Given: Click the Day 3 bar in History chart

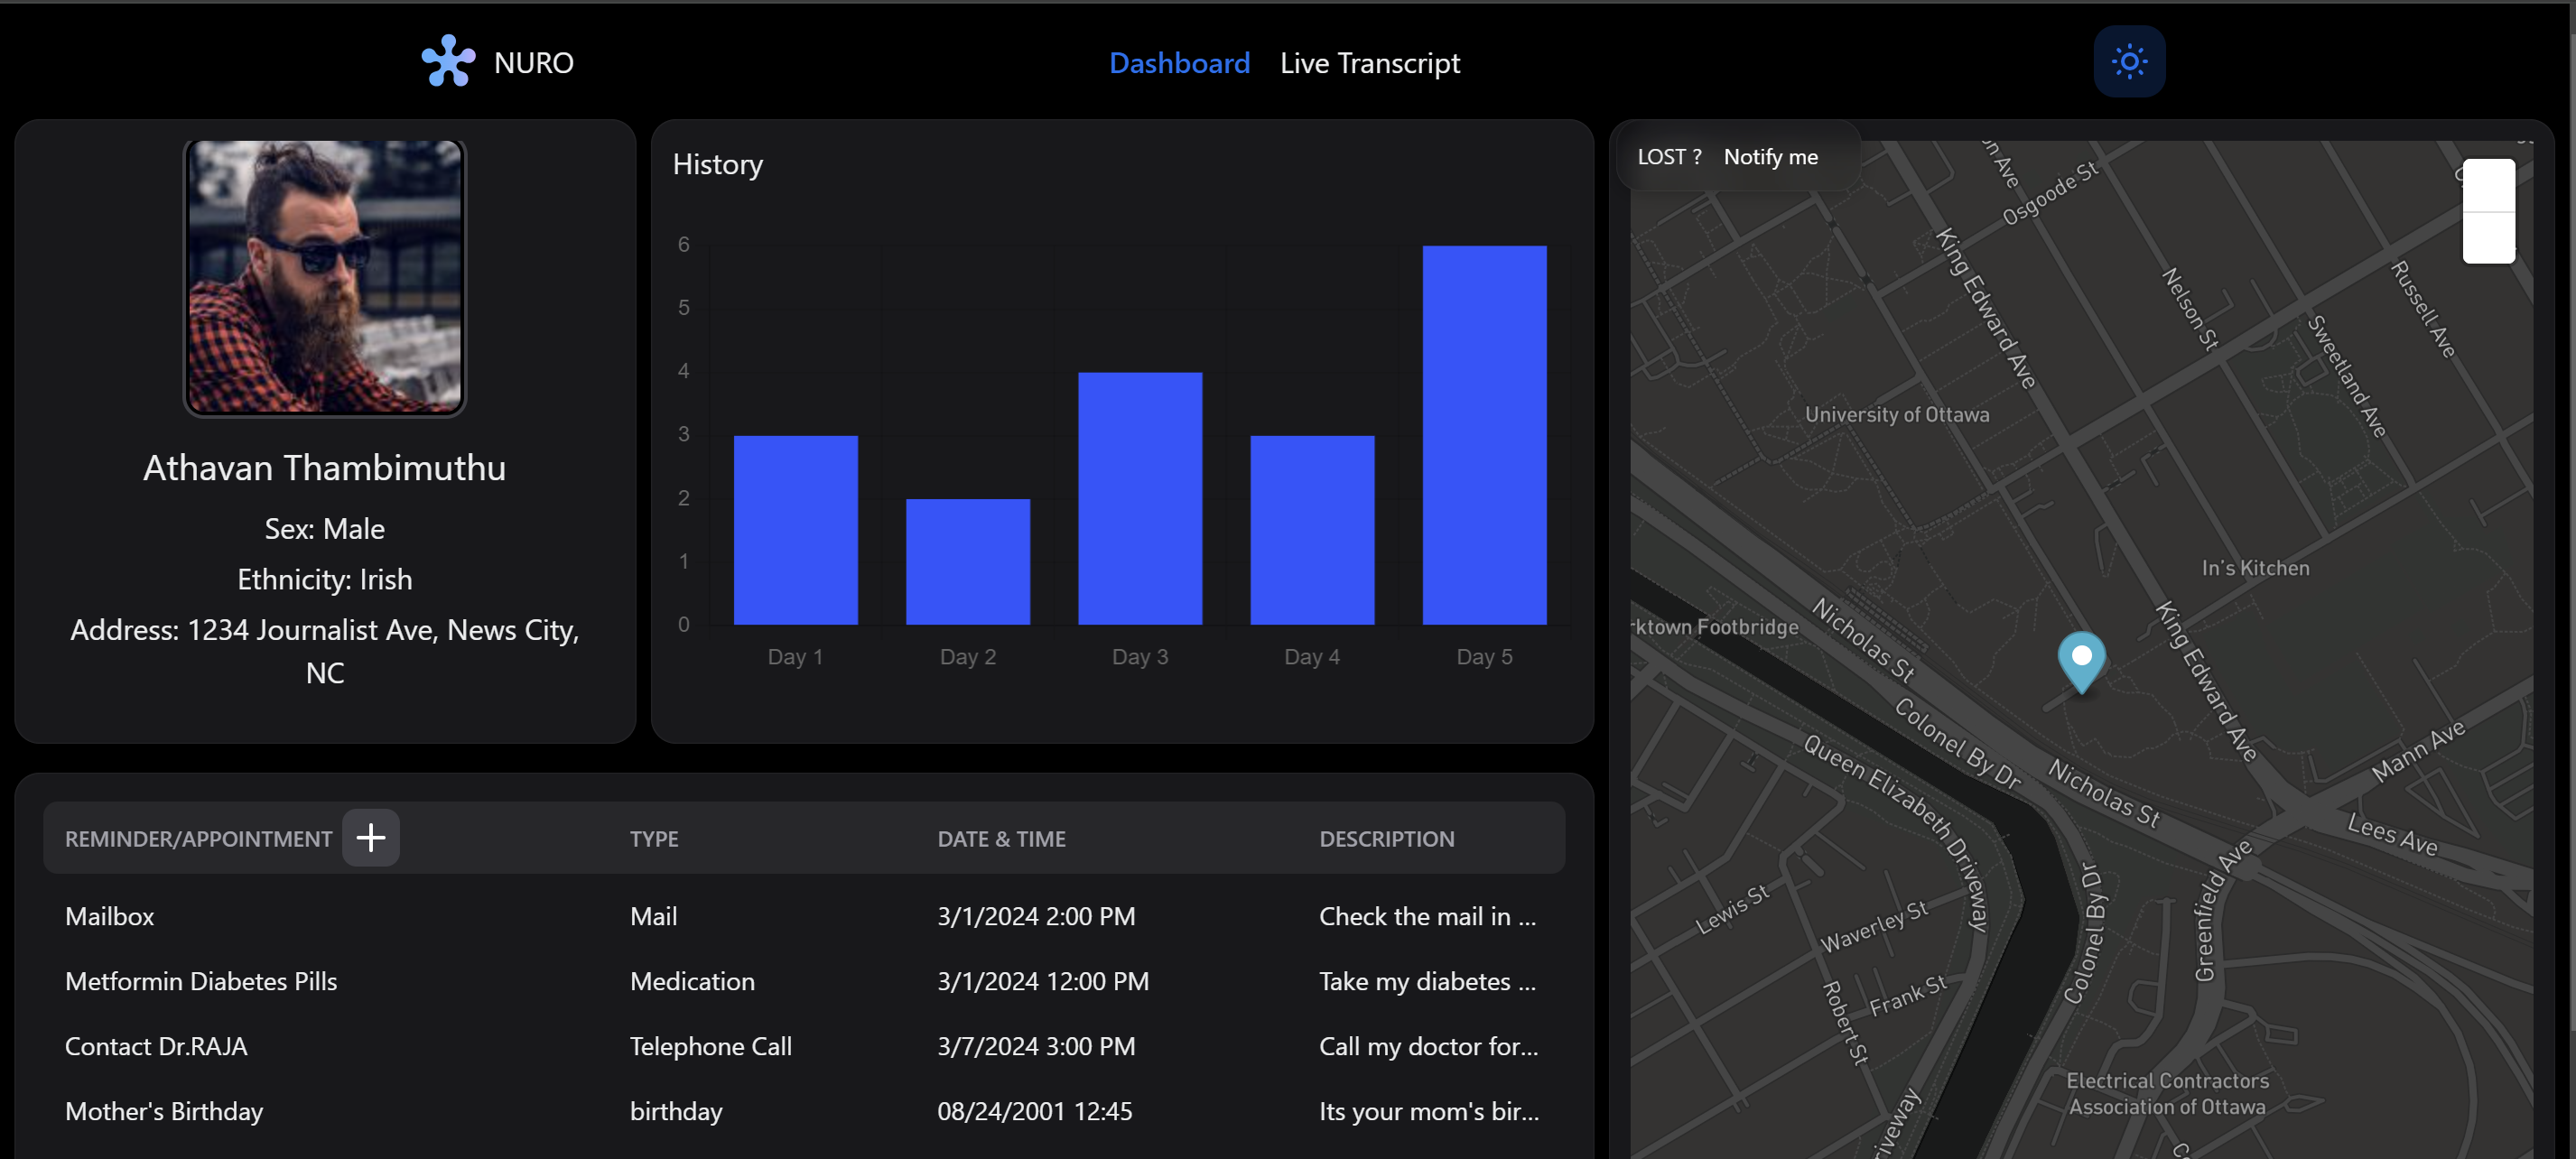Looking at the screenshot, I should (1140, 498).
